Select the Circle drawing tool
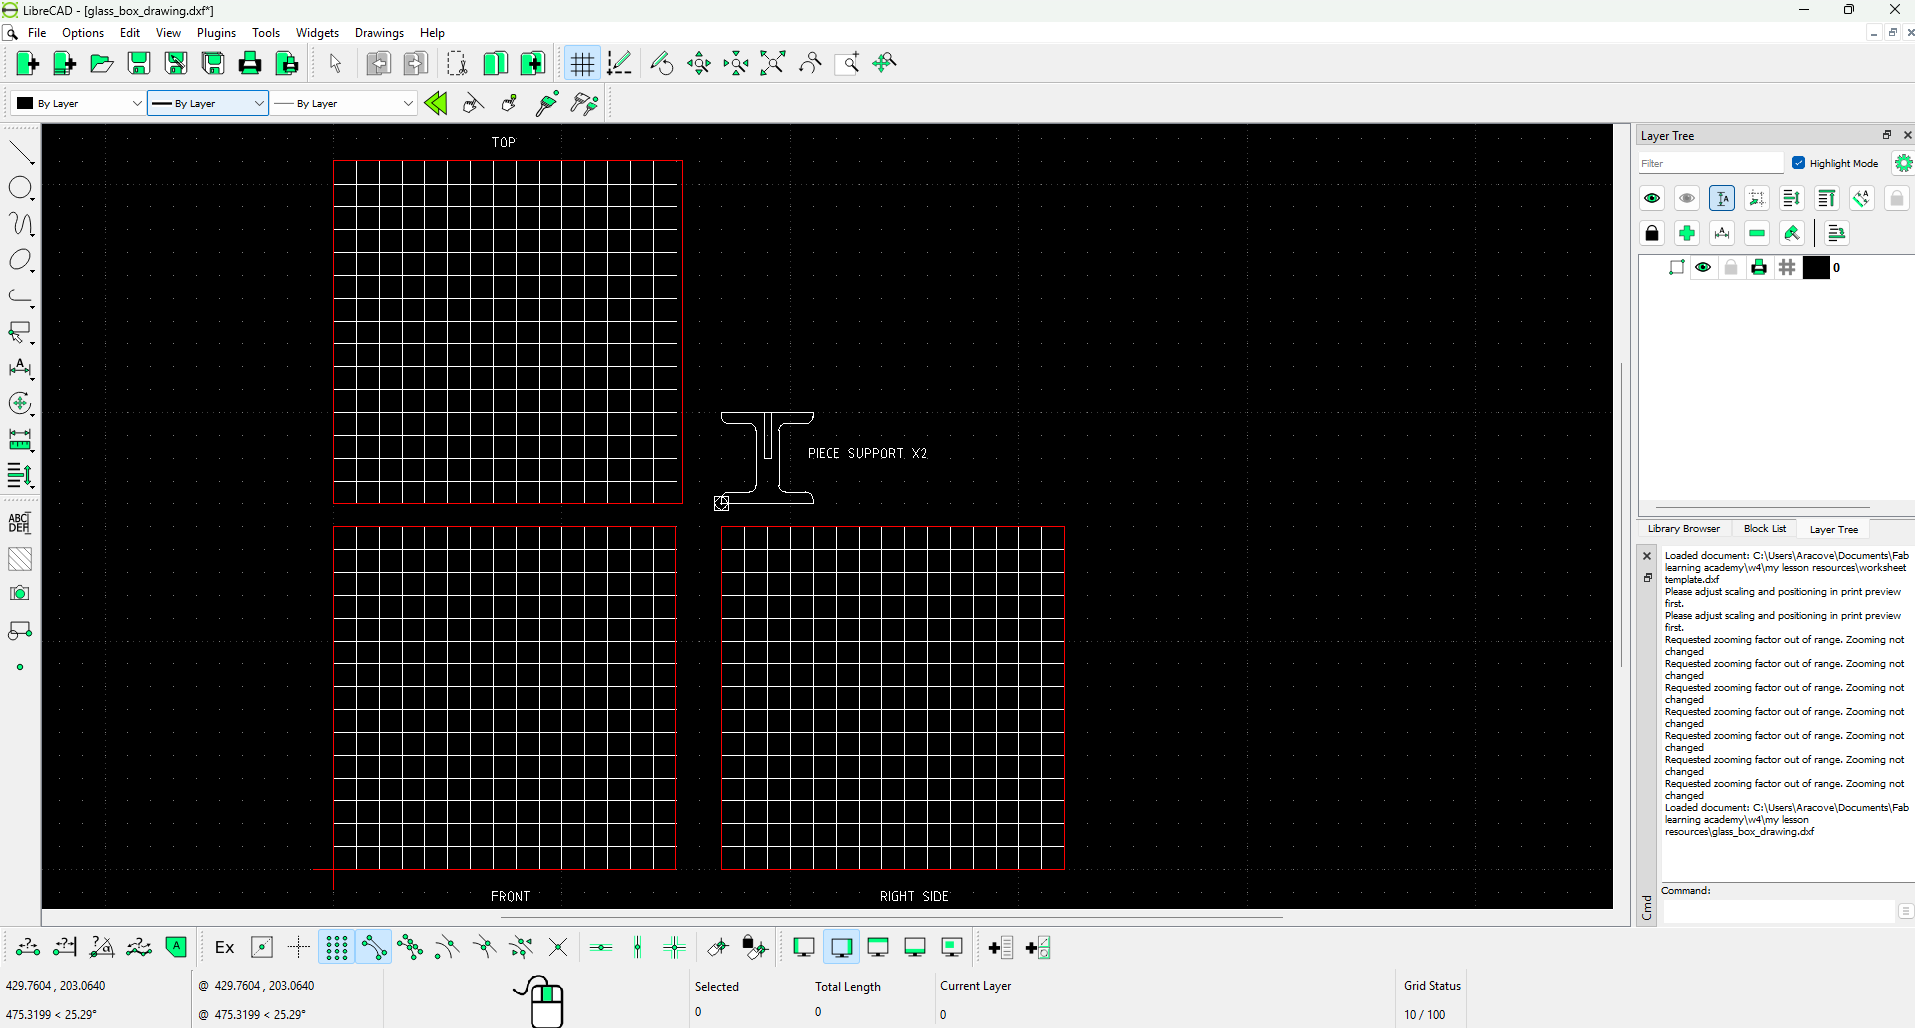The height and width of the screenshot is (1028, 1915). (x=21, y=189)
